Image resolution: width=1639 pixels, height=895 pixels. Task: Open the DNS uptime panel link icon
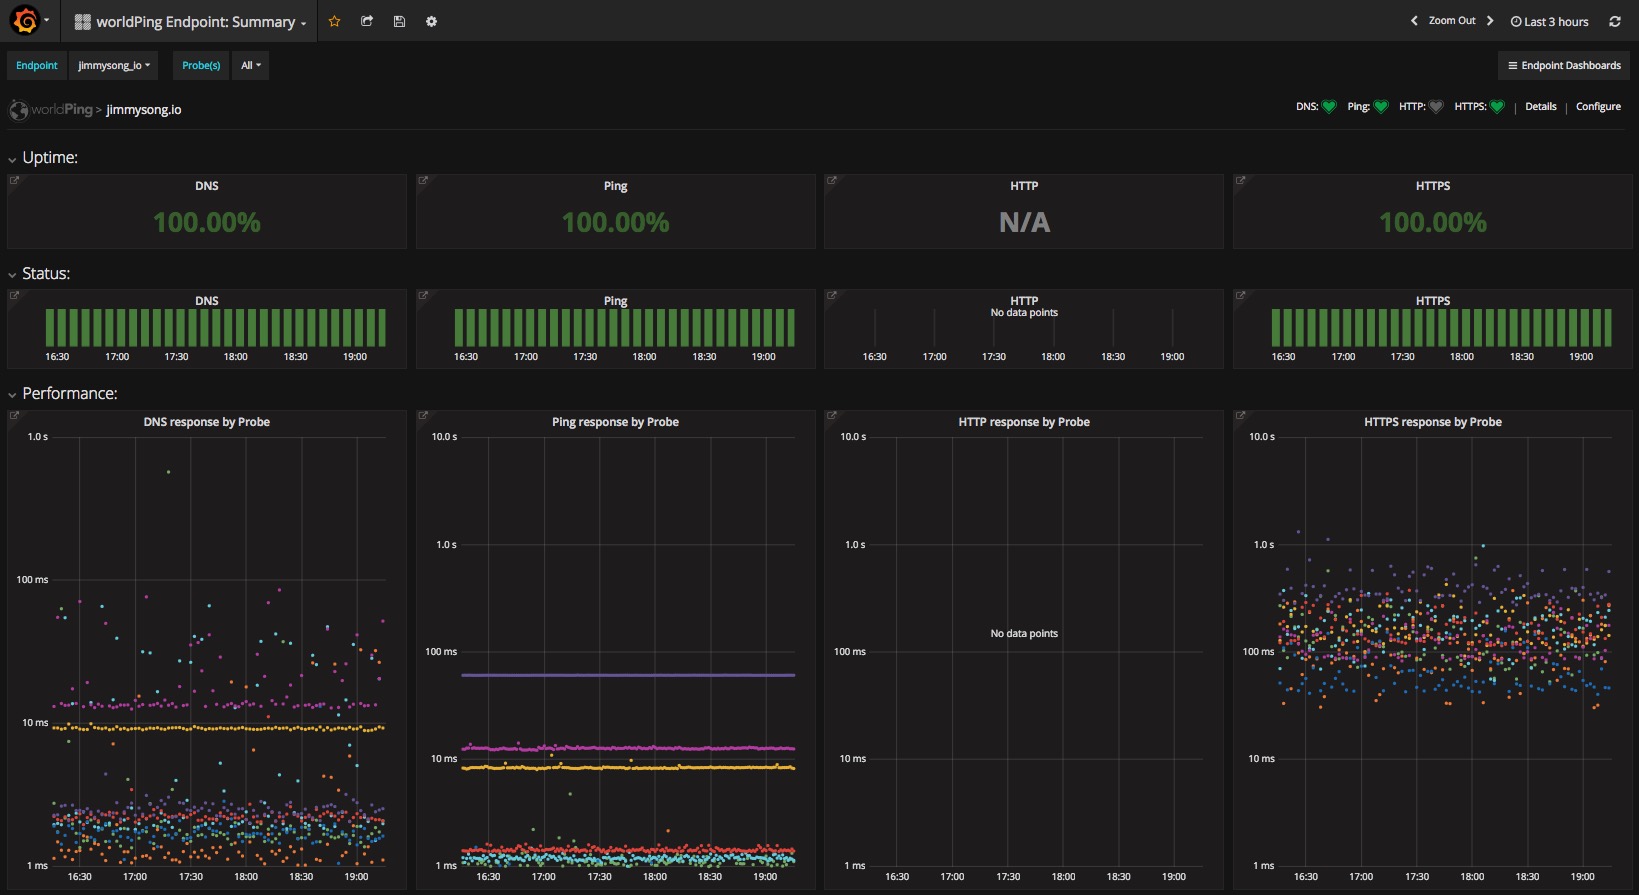(15, 181)
